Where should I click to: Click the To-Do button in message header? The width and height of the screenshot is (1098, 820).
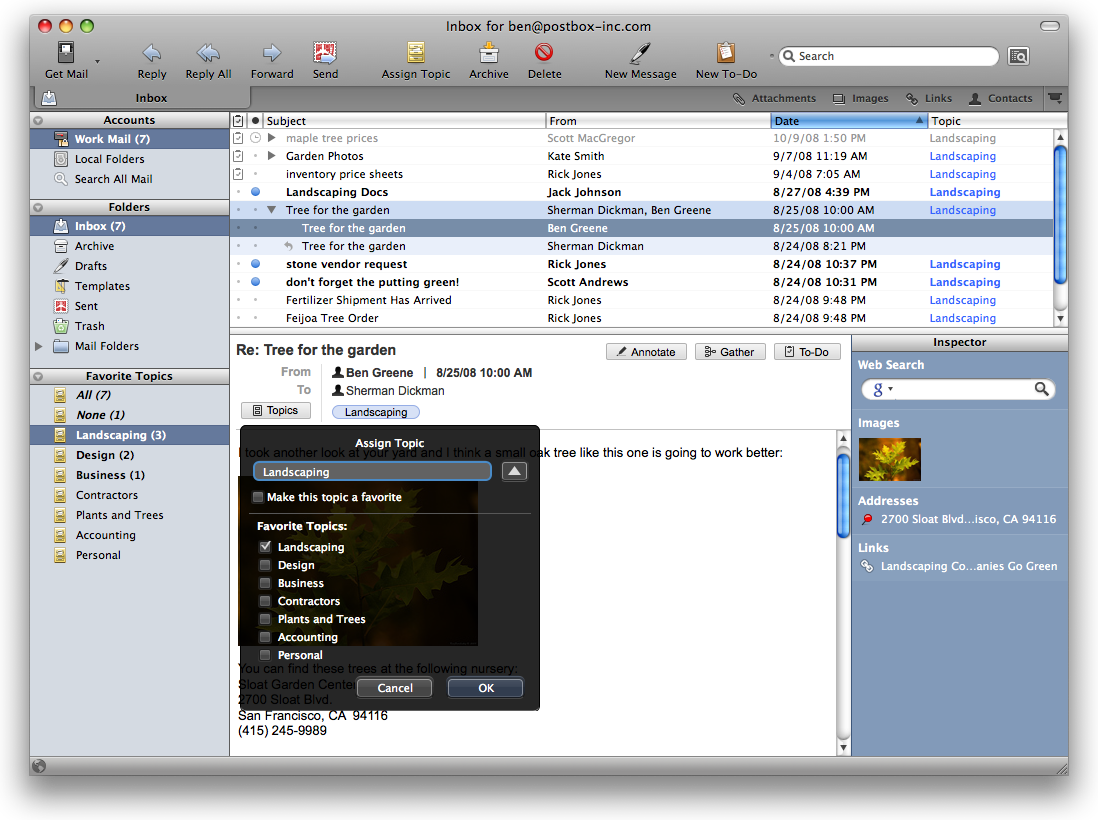(807, 352)
